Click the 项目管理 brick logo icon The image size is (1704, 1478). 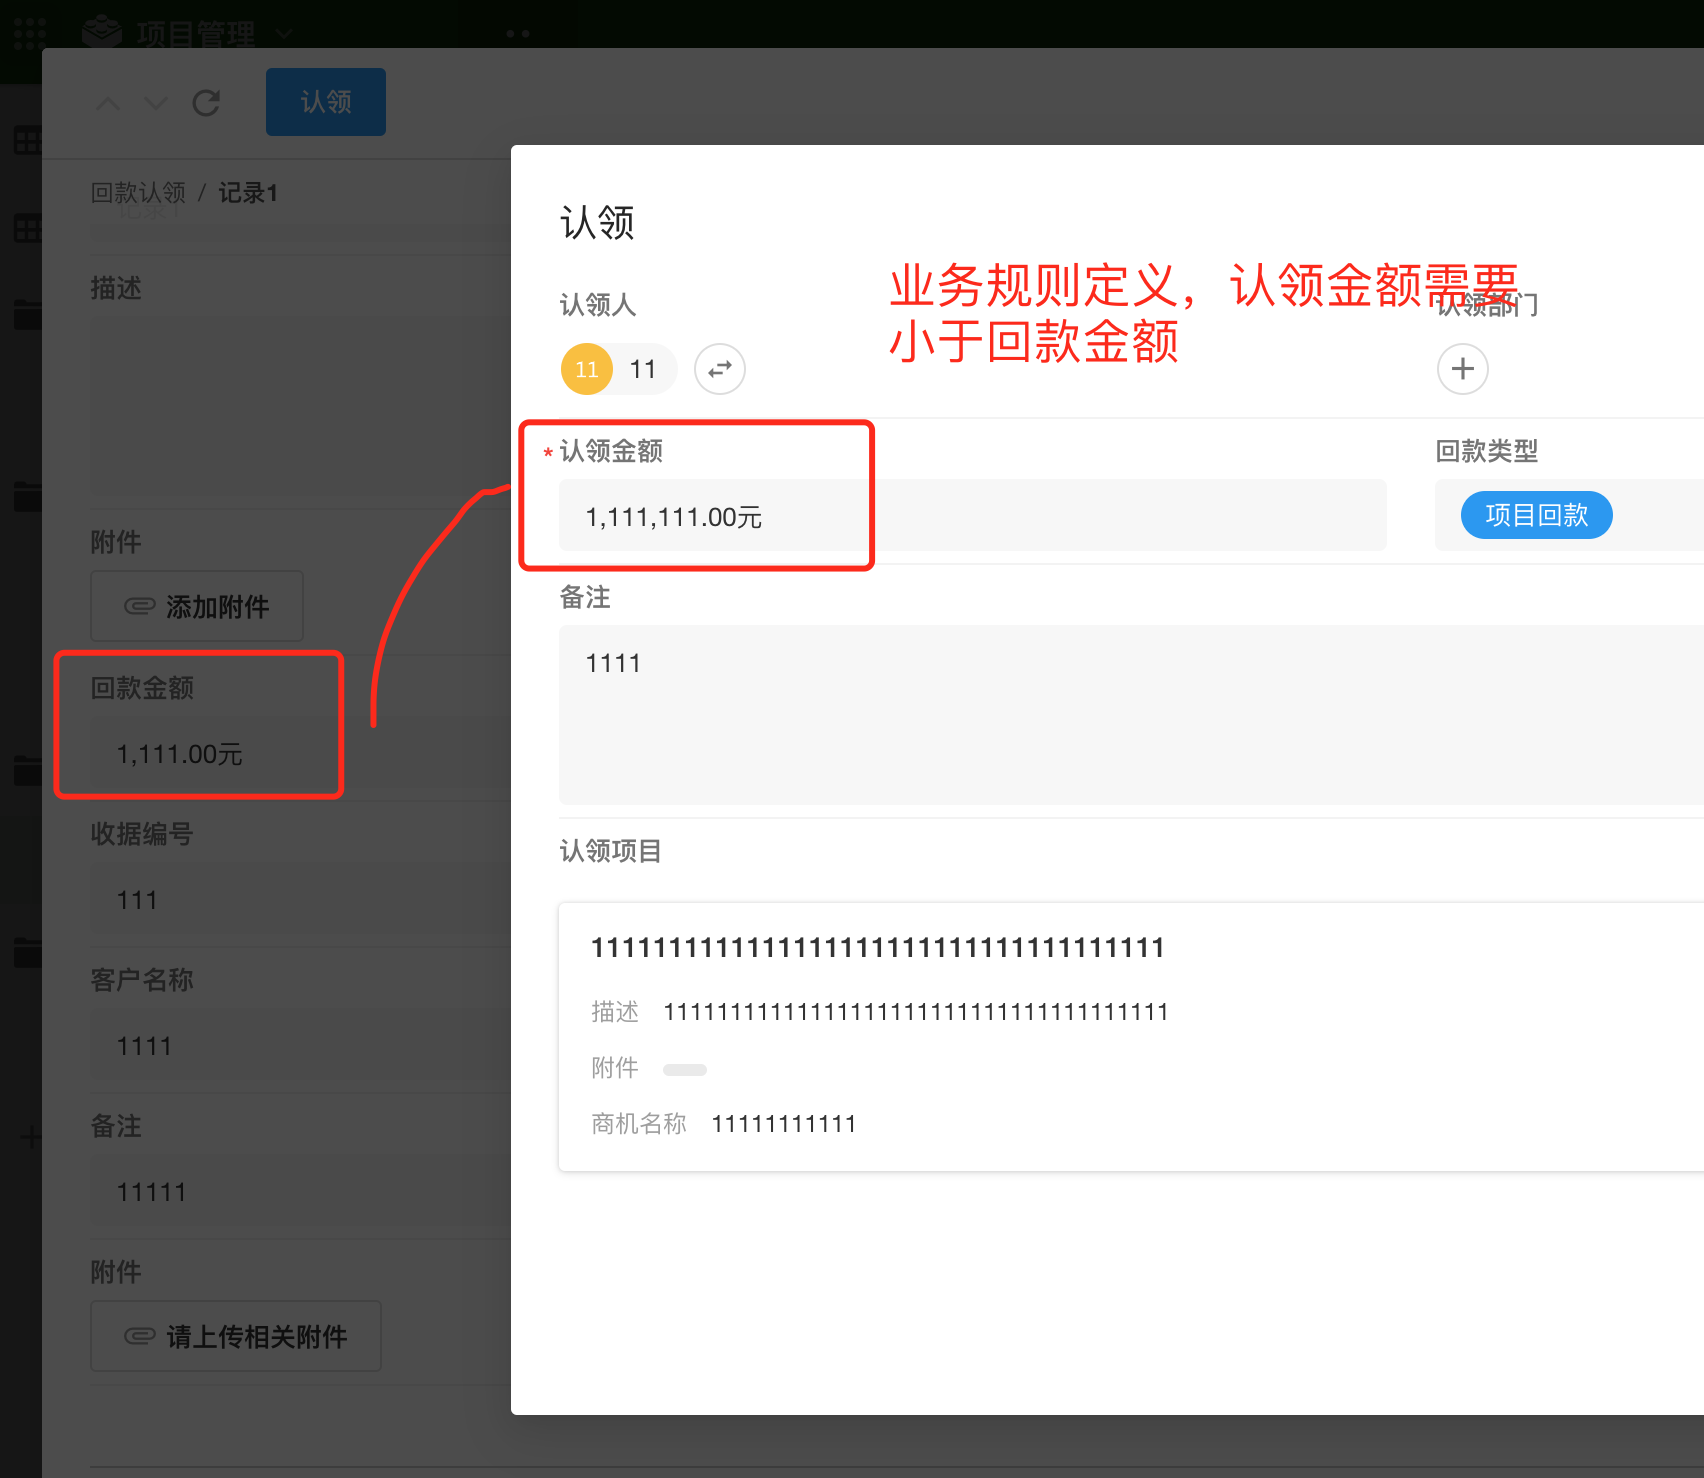click(x=102, y=33)
